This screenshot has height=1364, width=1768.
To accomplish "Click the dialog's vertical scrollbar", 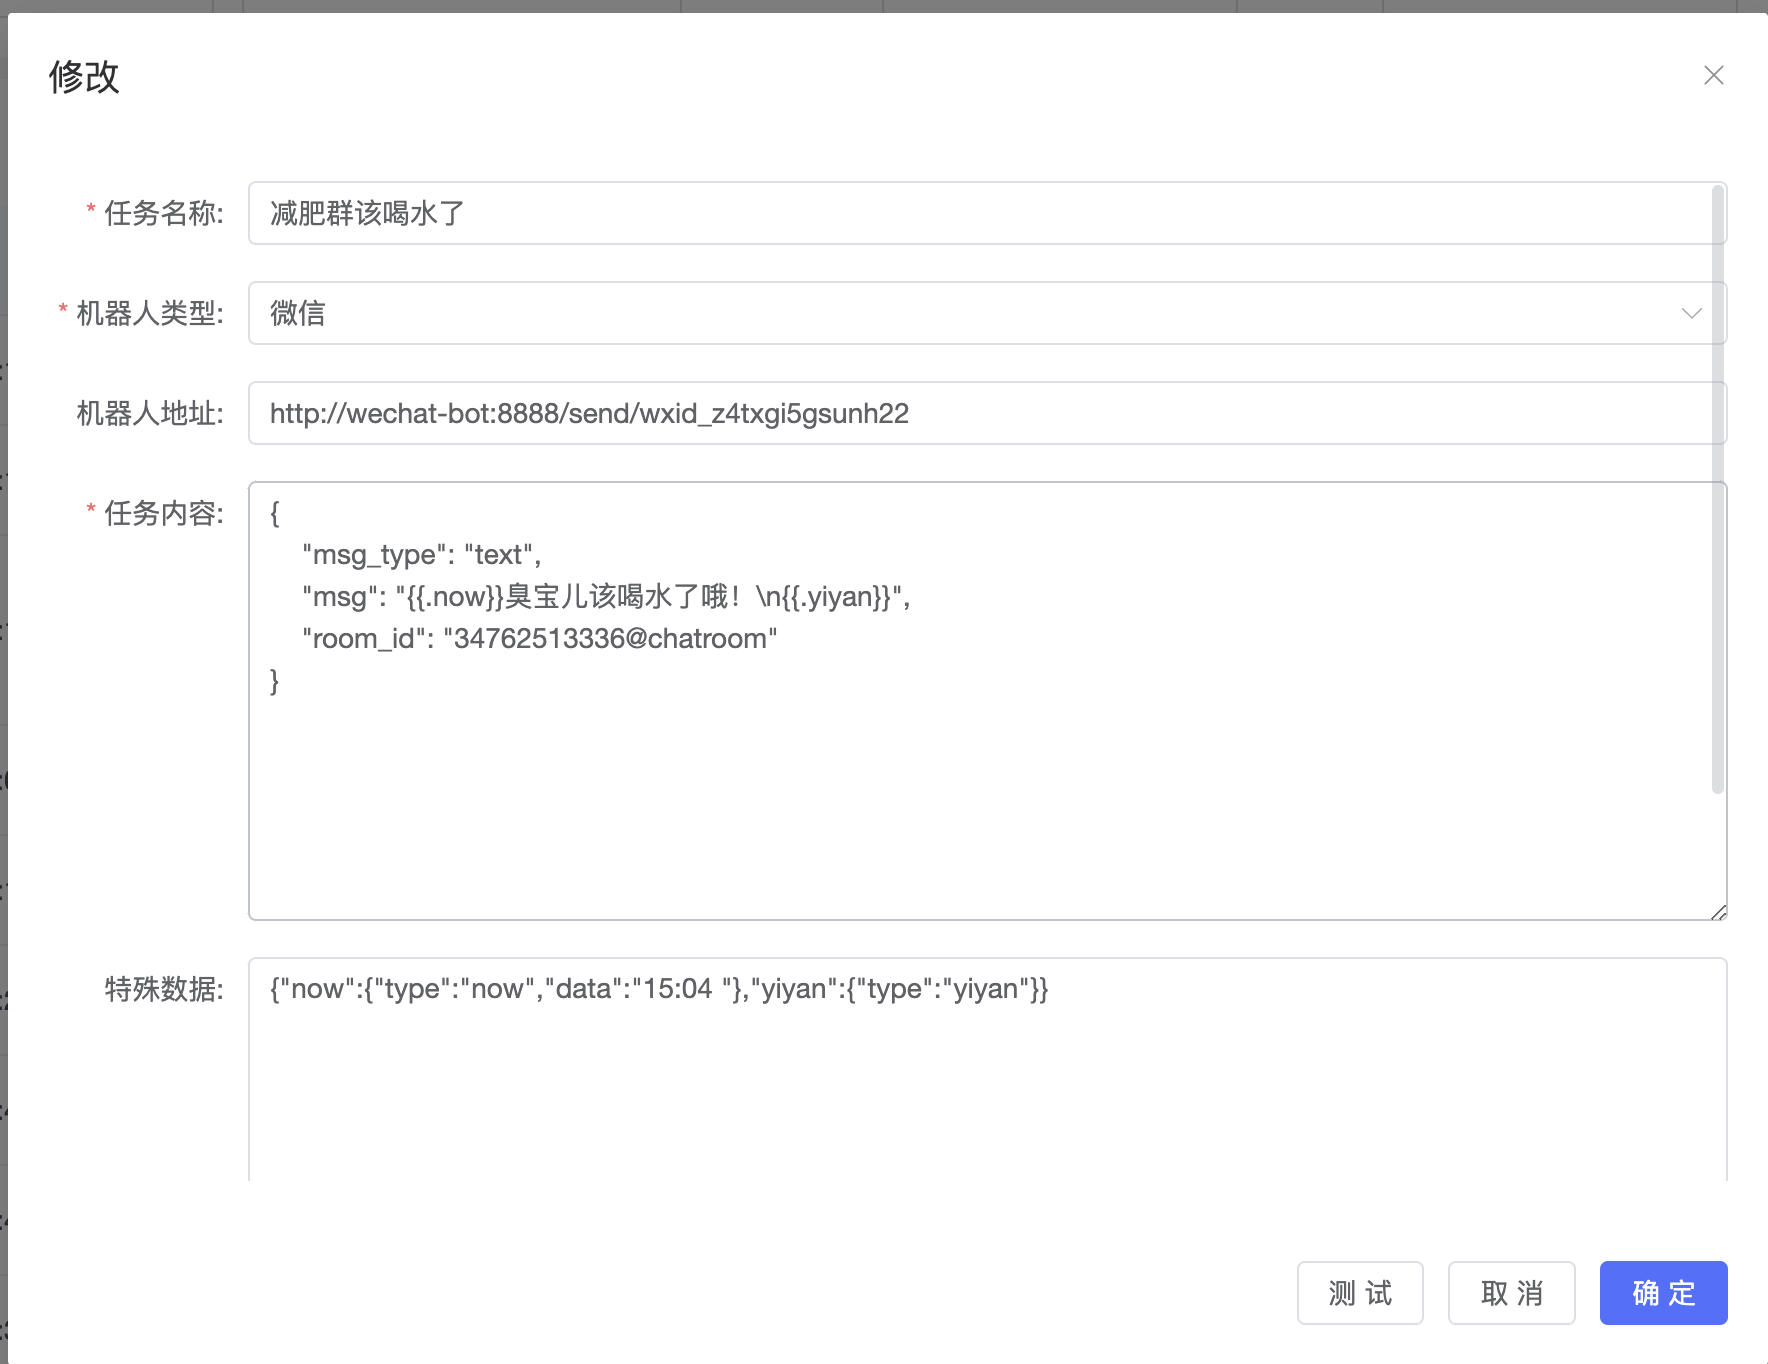I will (x=1718, y=490).
